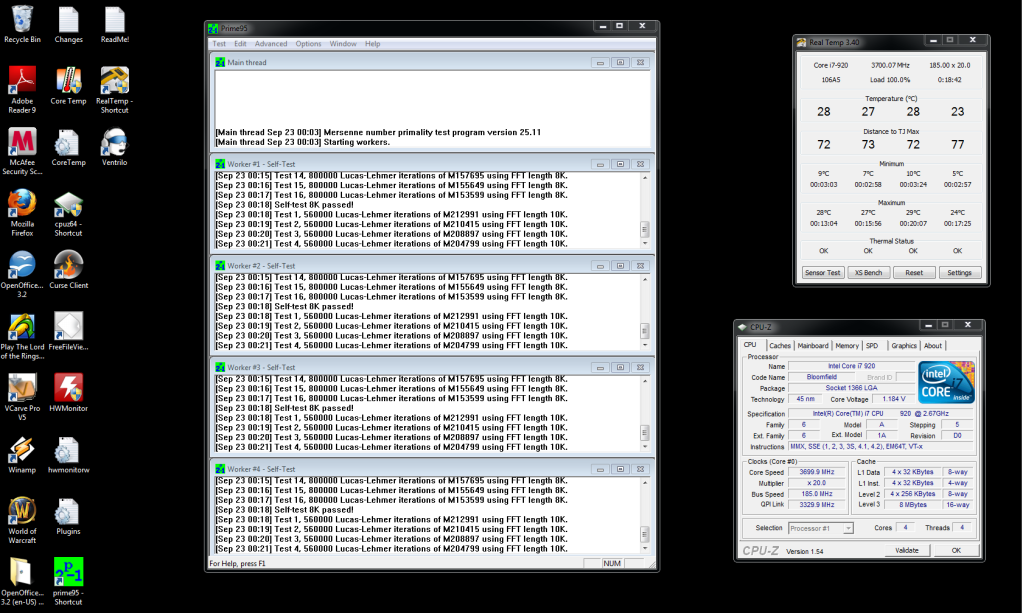Click XS Bench in Real Temp
The height and width of the screenshot is (613, 1023).
(x=868, y=273)
